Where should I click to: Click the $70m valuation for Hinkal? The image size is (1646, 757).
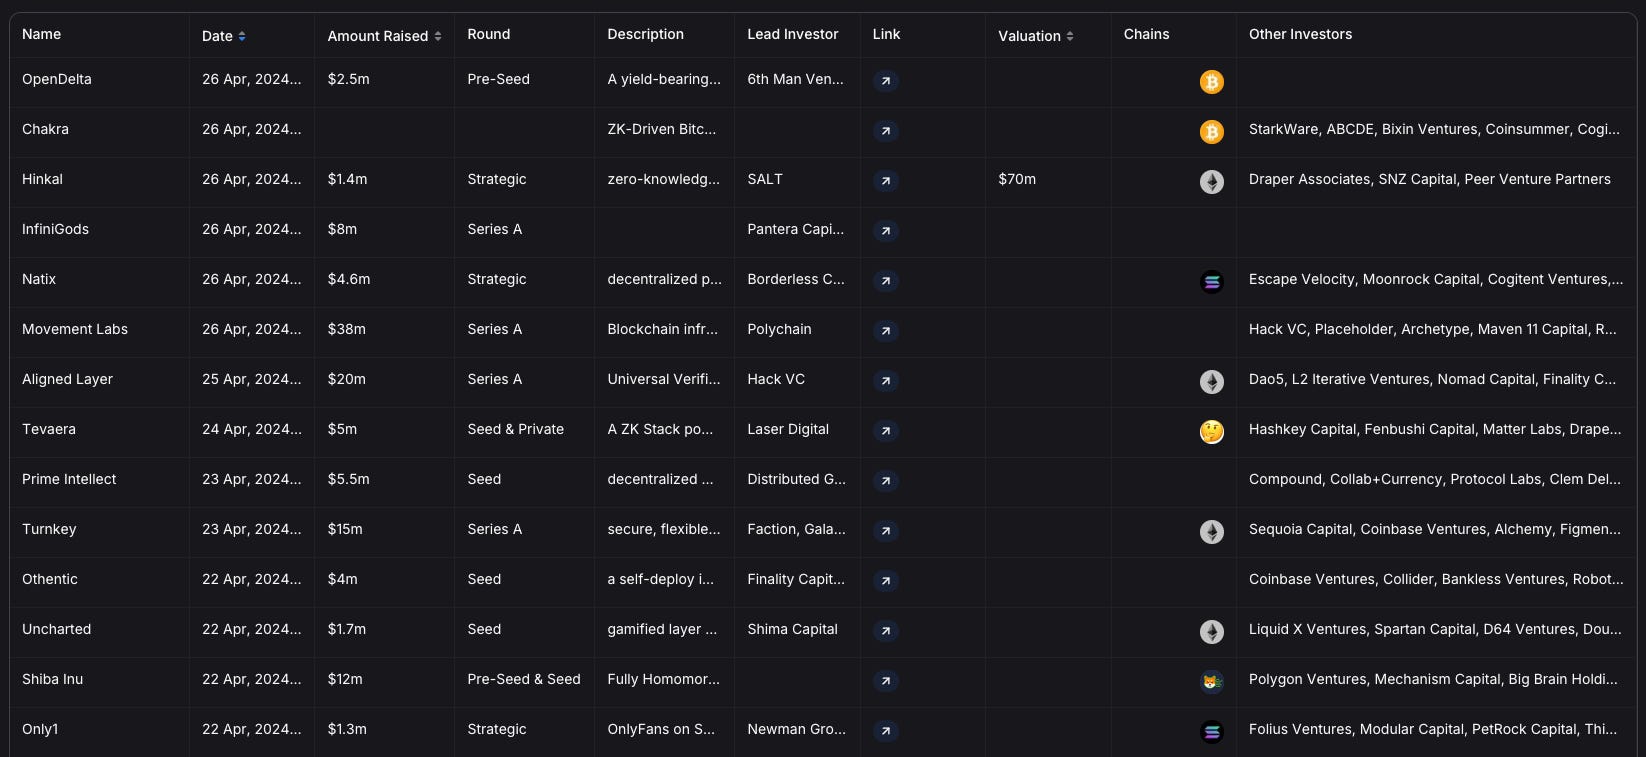point(1017,179)
